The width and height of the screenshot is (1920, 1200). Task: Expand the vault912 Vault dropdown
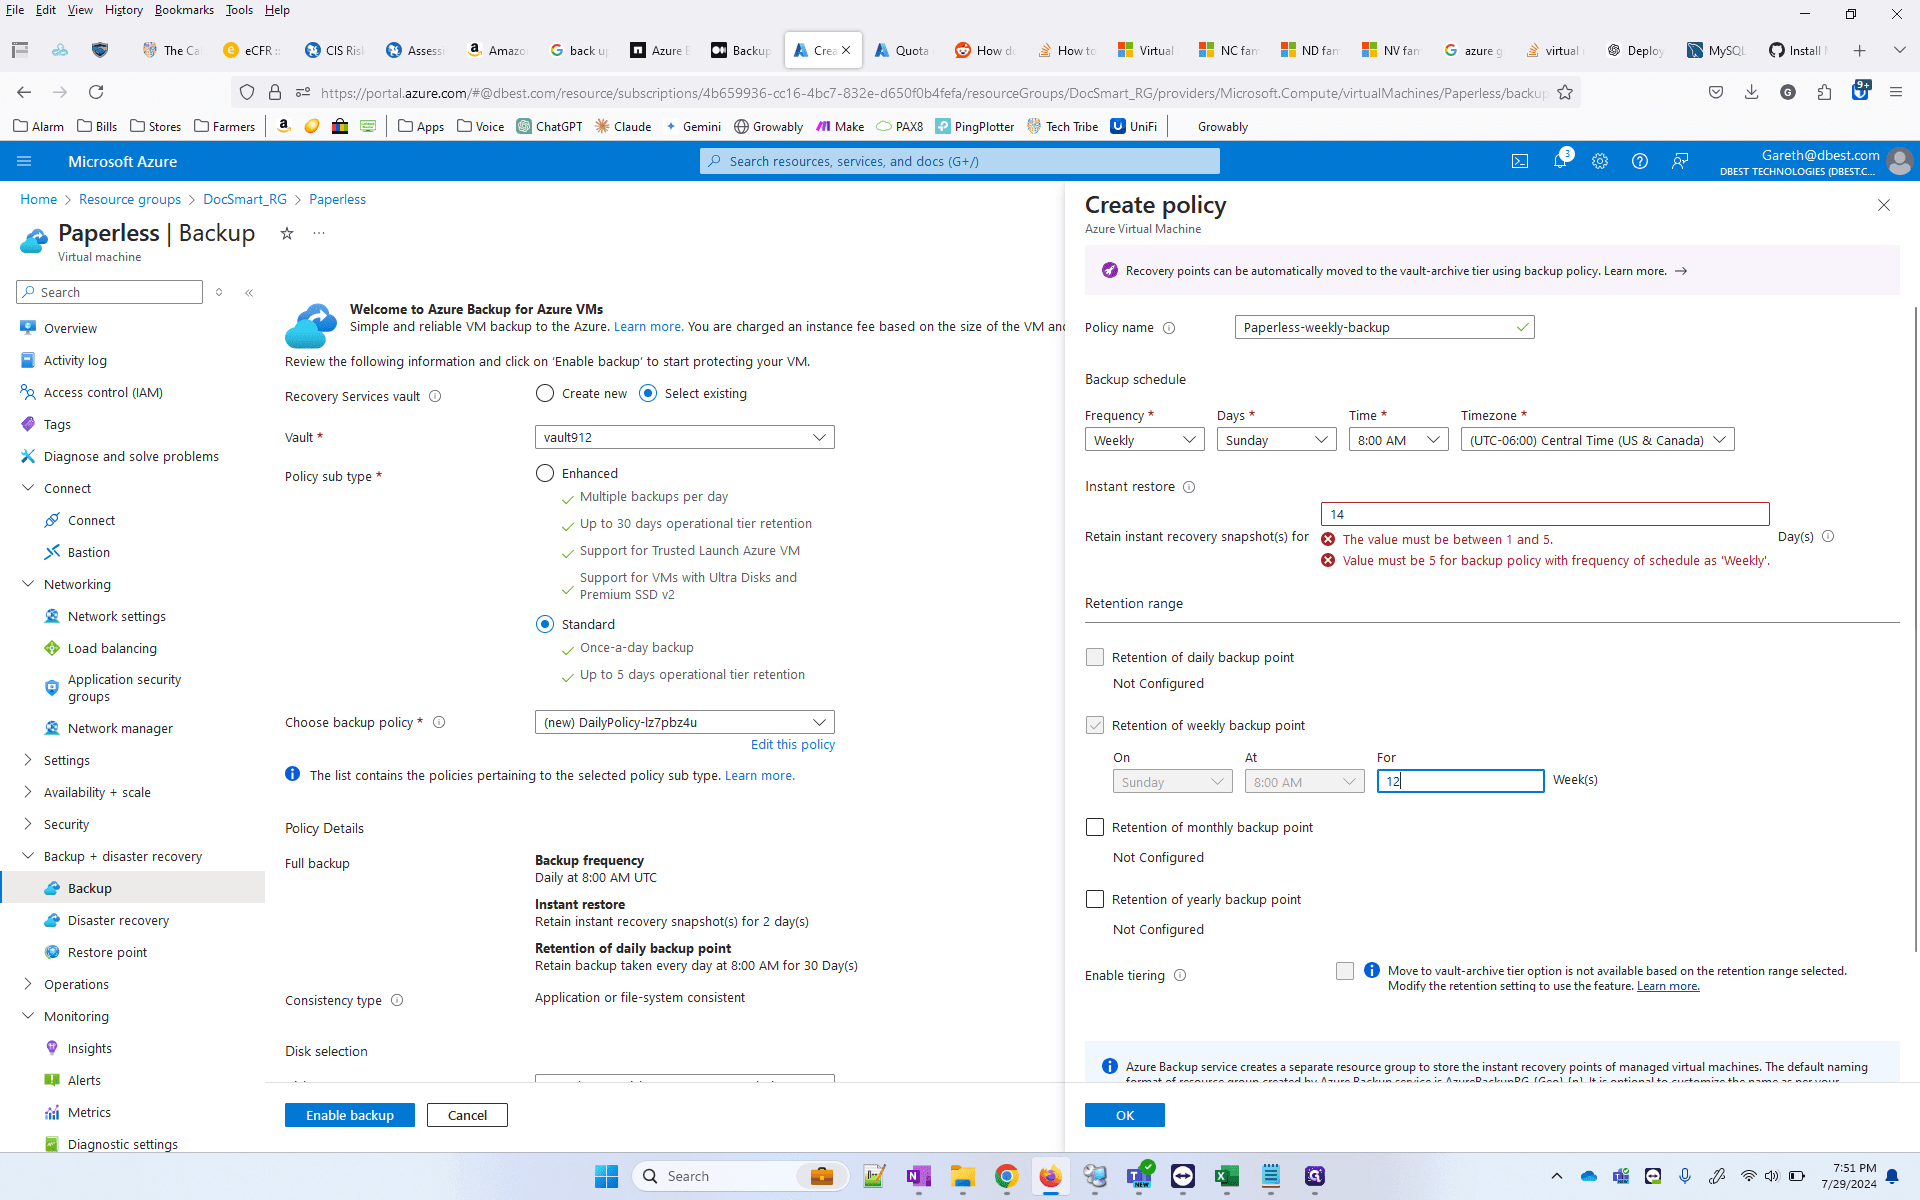coord(685,437)
